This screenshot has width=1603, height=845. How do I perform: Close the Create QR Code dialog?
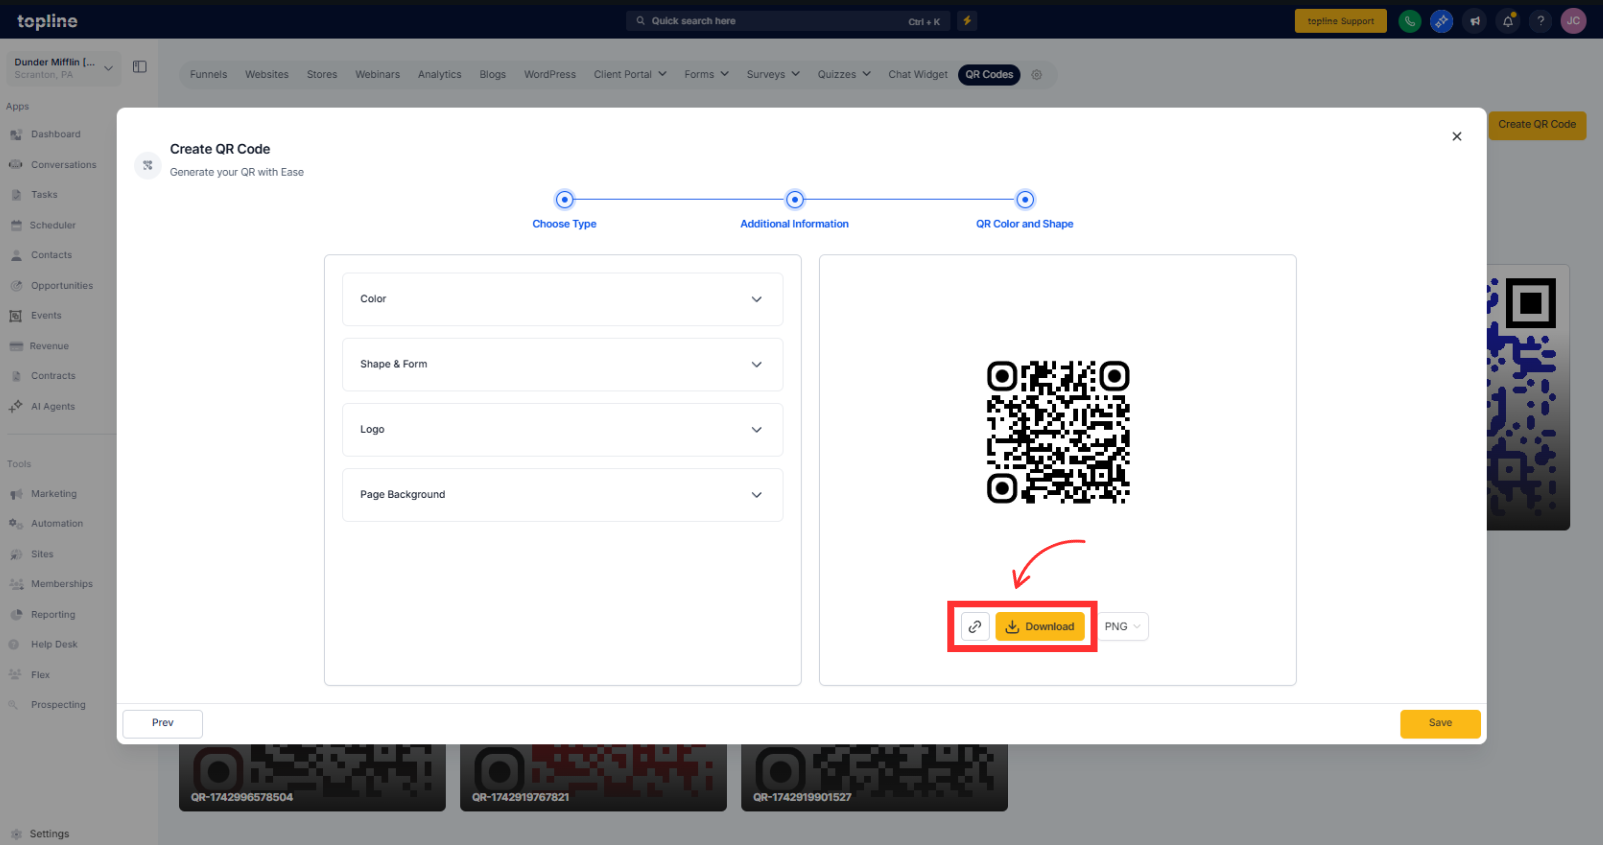(1457, 137)
